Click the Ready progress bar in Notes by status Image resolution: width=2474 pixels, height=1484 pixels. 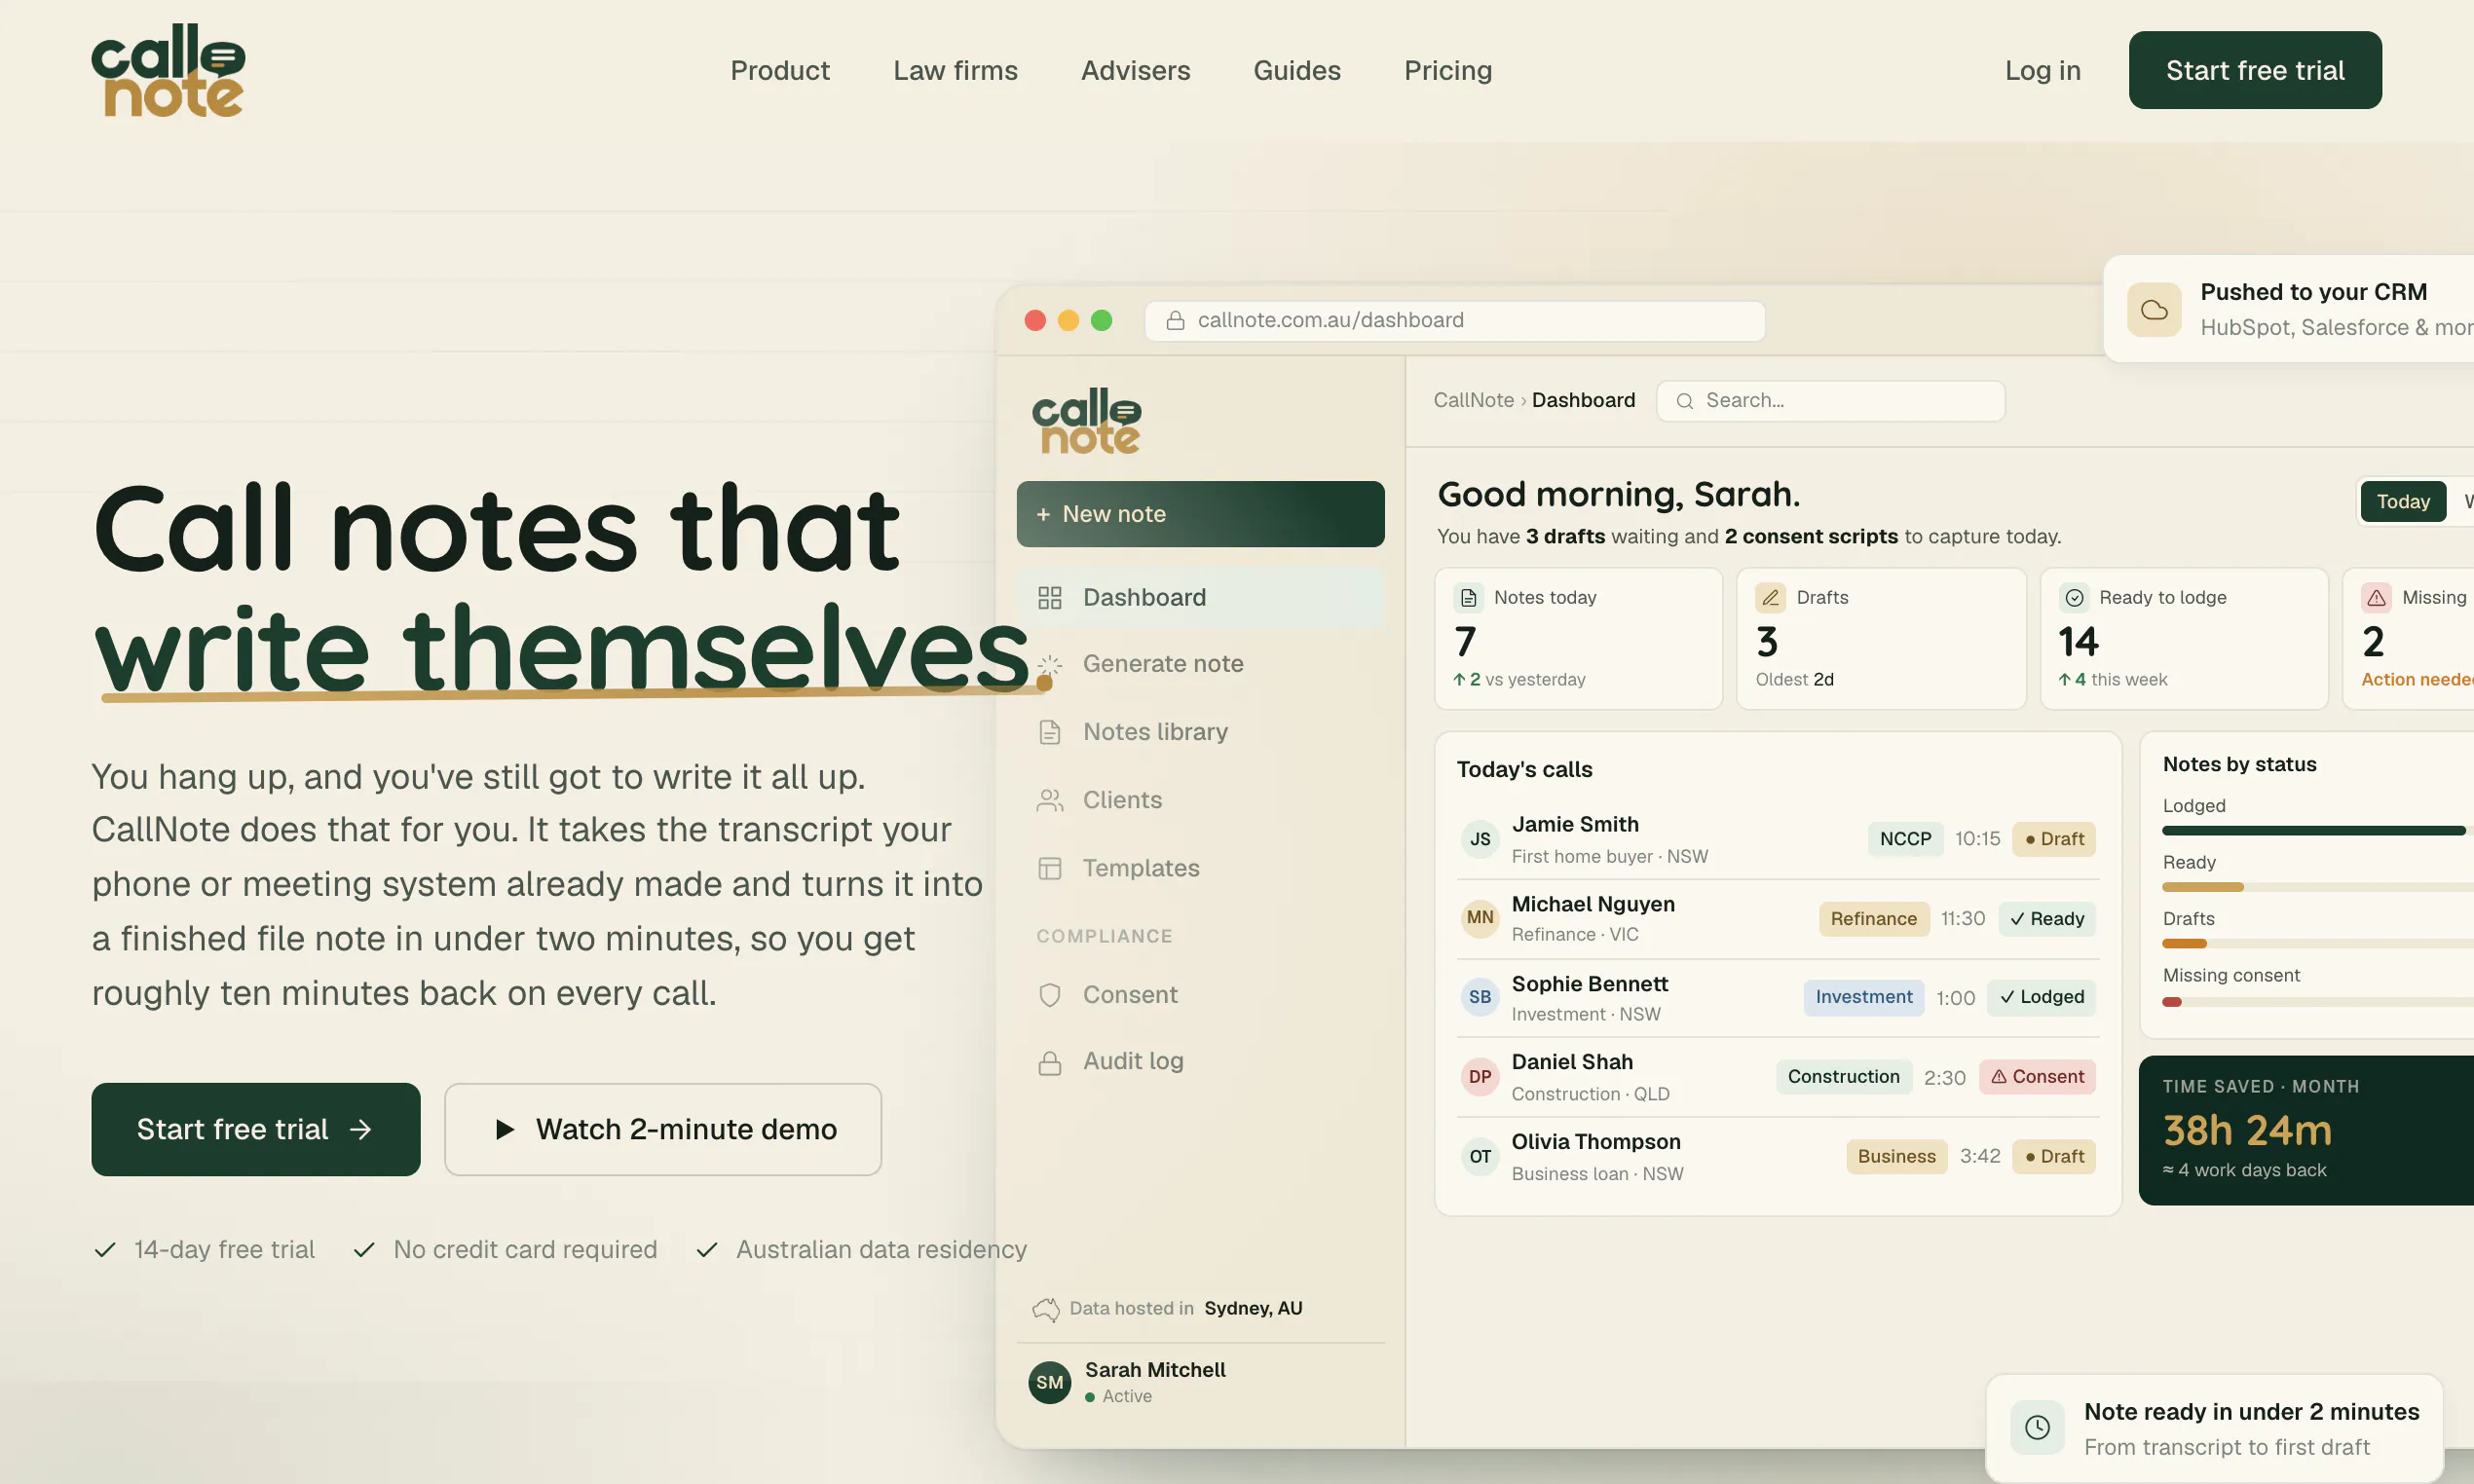click(2317, 887)
